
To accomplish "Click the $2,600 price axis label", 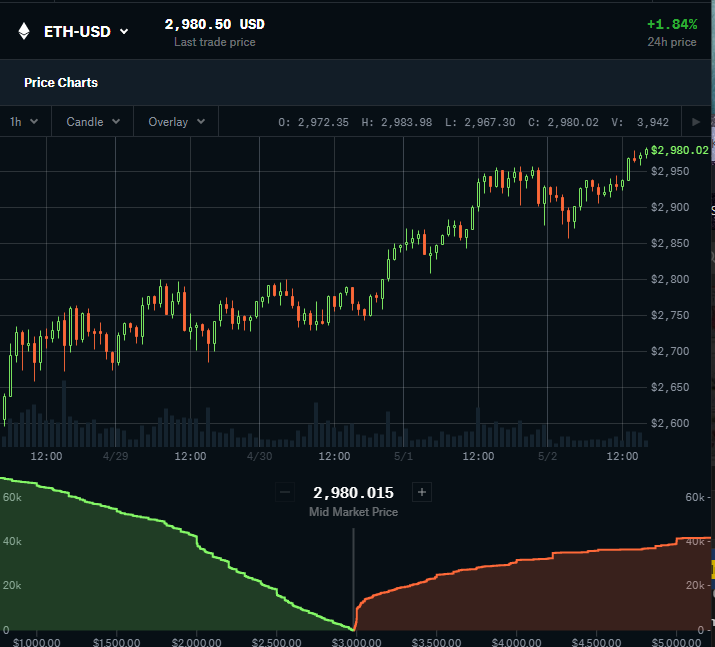I will coord(670,424).
